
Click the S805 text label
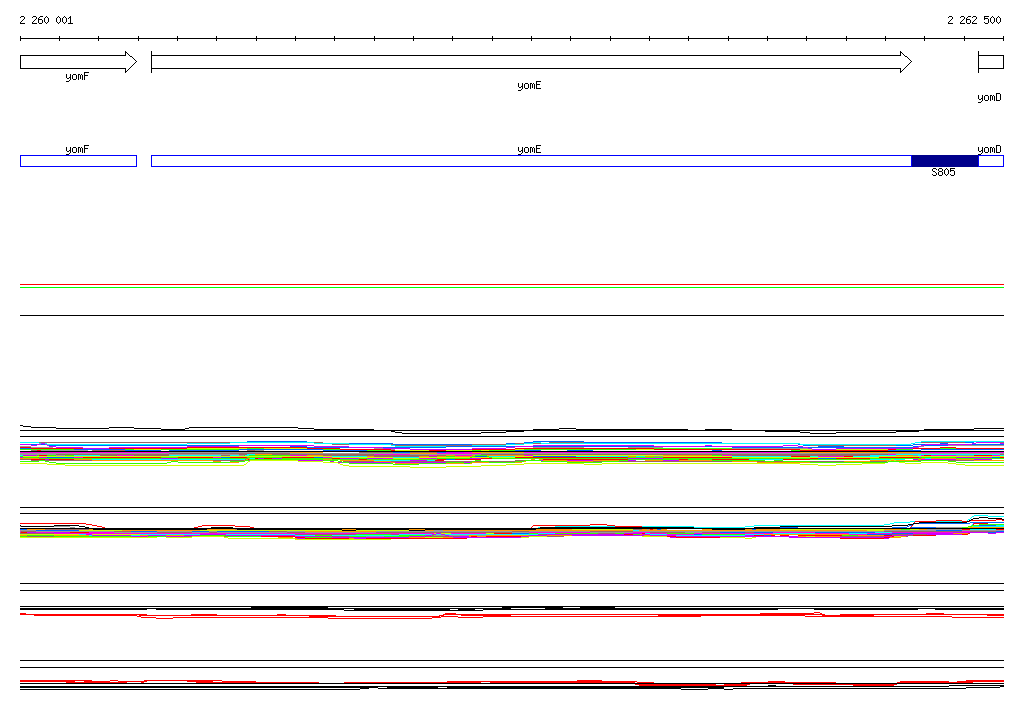click(943, 173)
